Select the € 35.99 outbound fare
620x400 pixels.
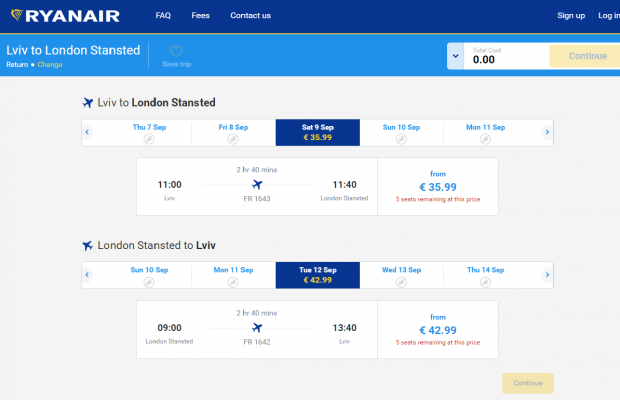pyautogui.click(x=436, y=187)
